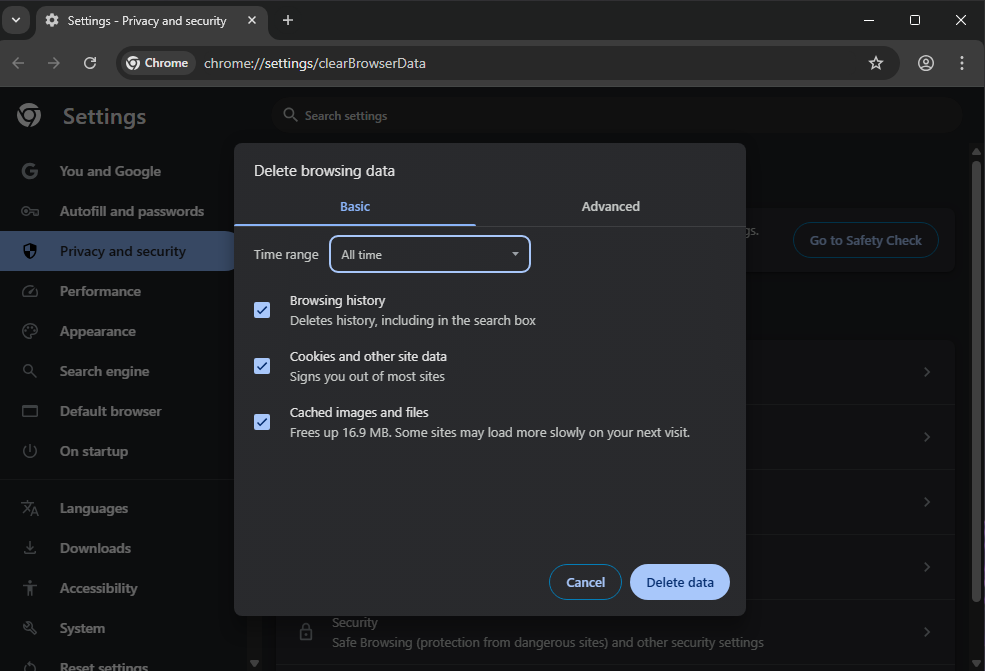Click the key icon for Autofill and passwords

point(30,211)
